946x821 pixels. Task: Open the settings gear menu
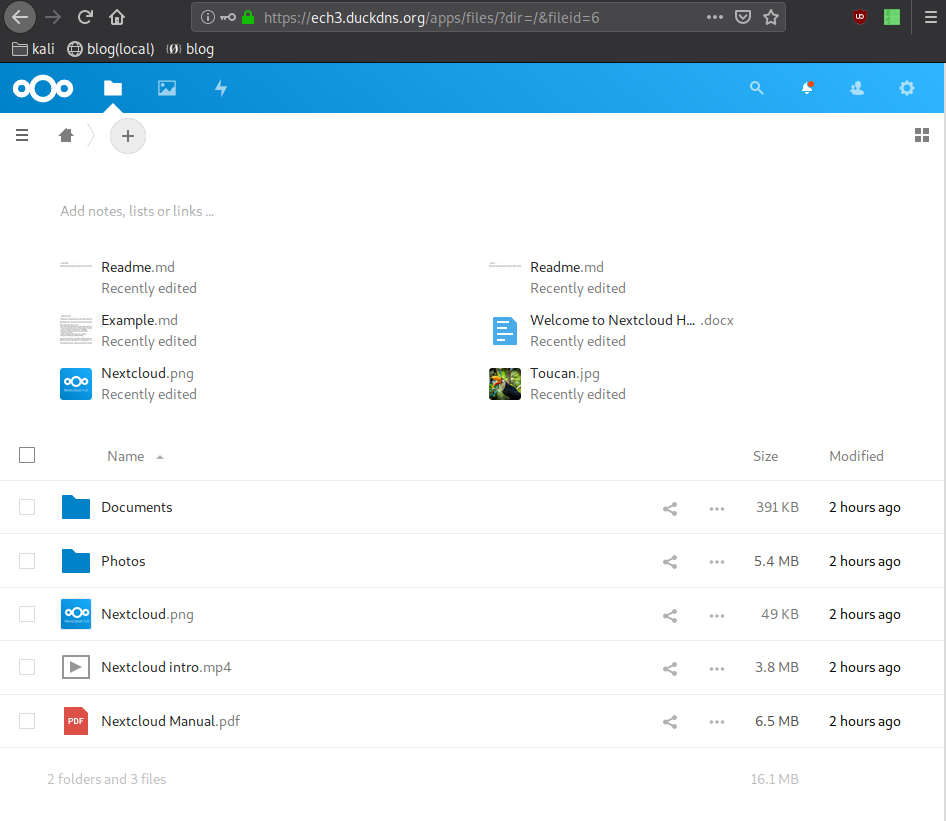pyautogui.click(x=907, y=88)
